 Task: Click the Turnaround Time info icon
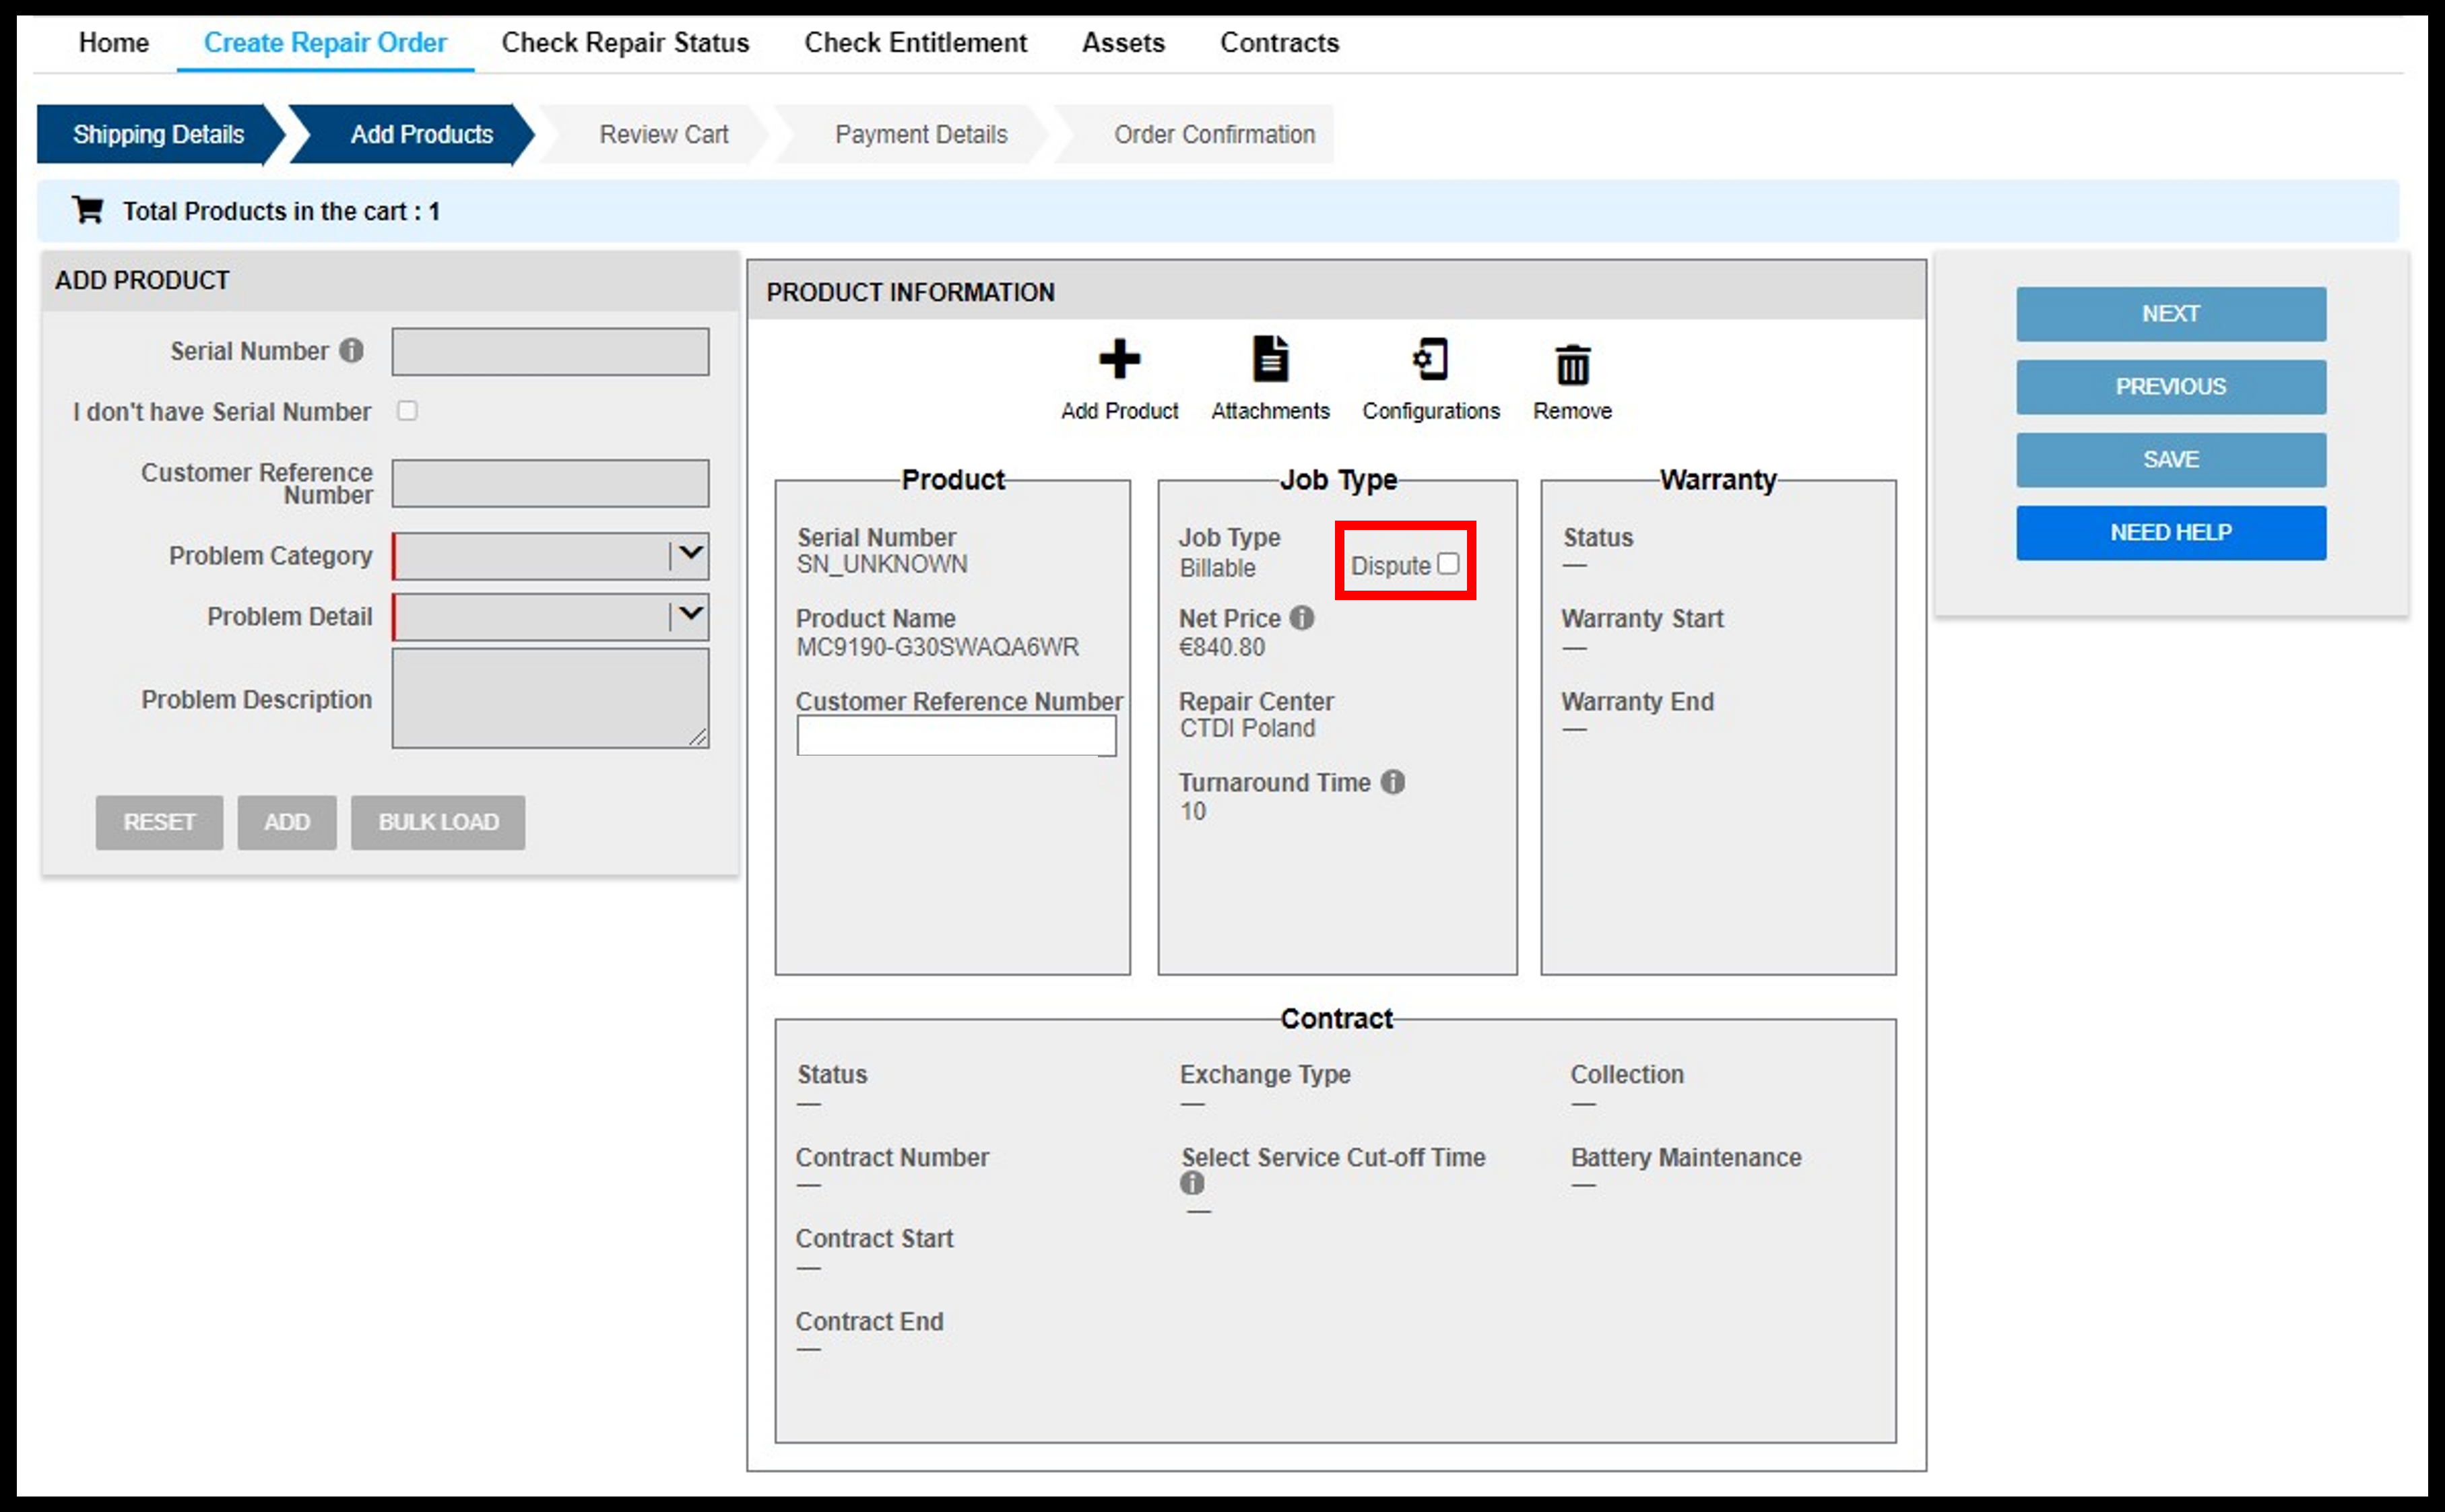[x=1392, y=782]
